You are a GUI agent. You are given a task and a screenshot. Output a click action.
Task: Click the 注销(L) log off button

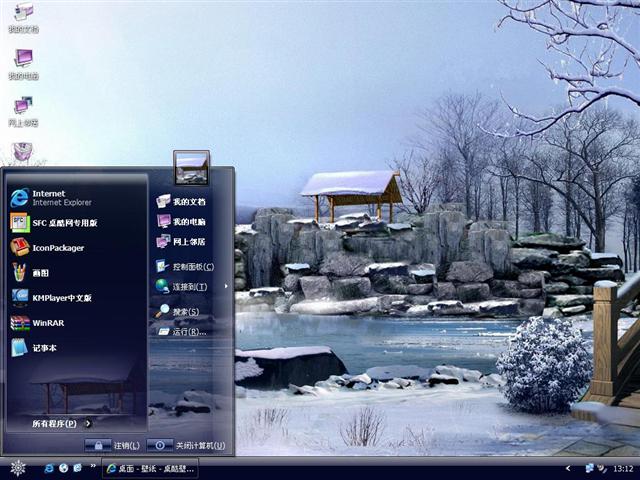113,445
